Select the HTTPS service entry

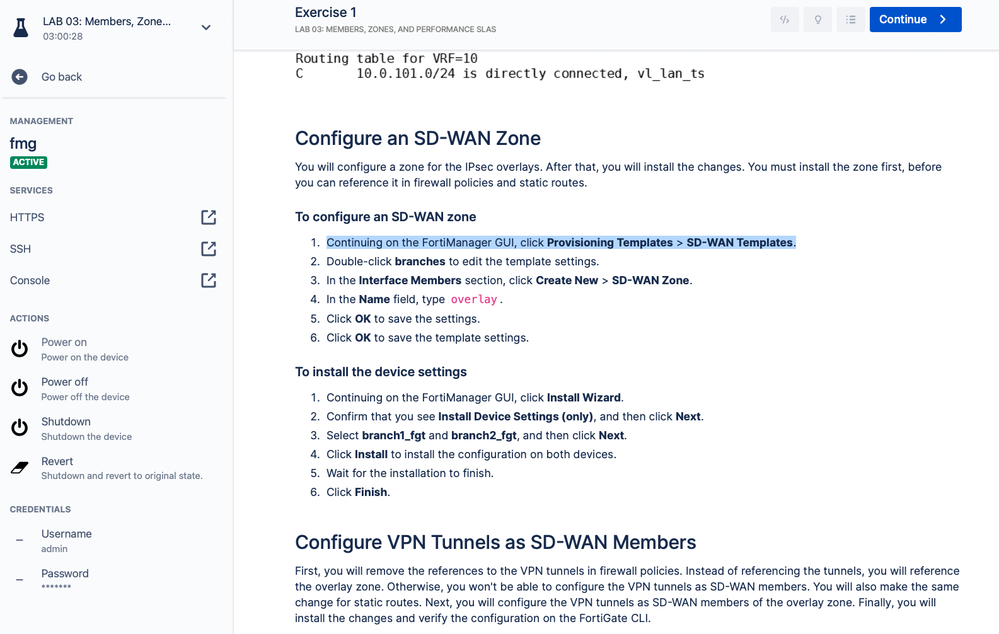(x=28, y=217)
